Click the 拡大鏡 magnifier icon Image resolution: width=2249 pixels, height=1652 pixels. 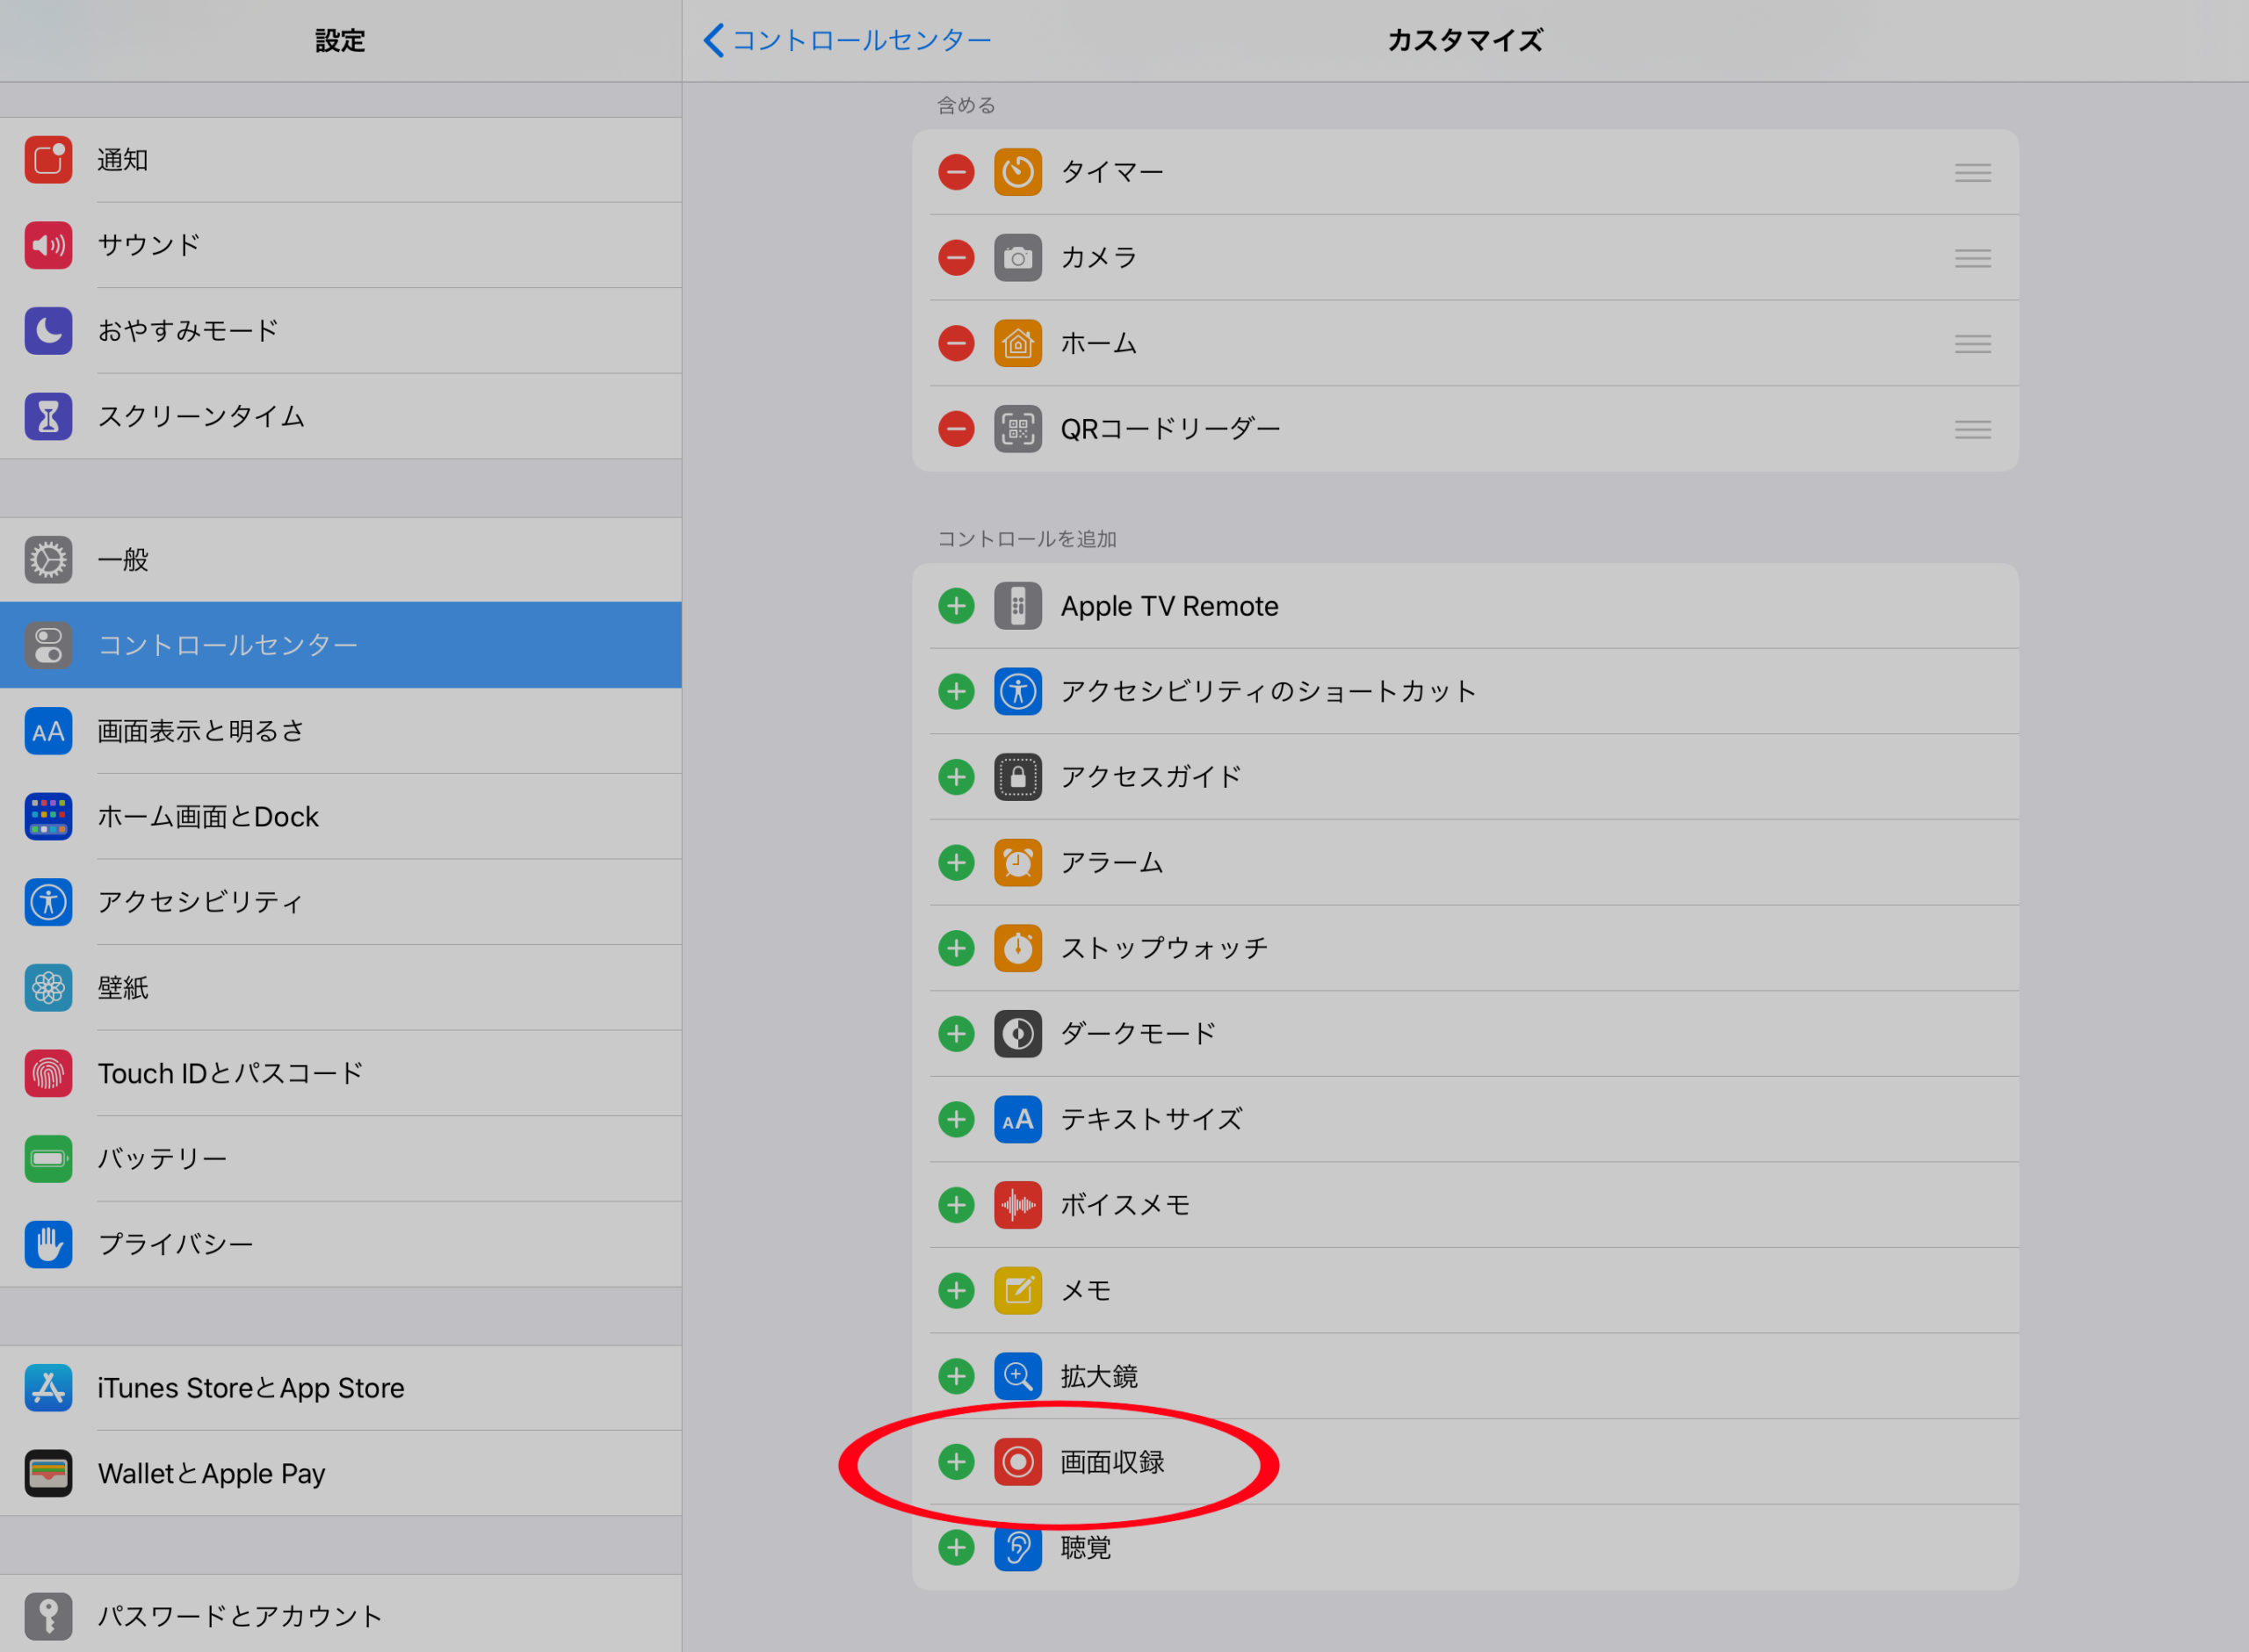point(1017,1376)
